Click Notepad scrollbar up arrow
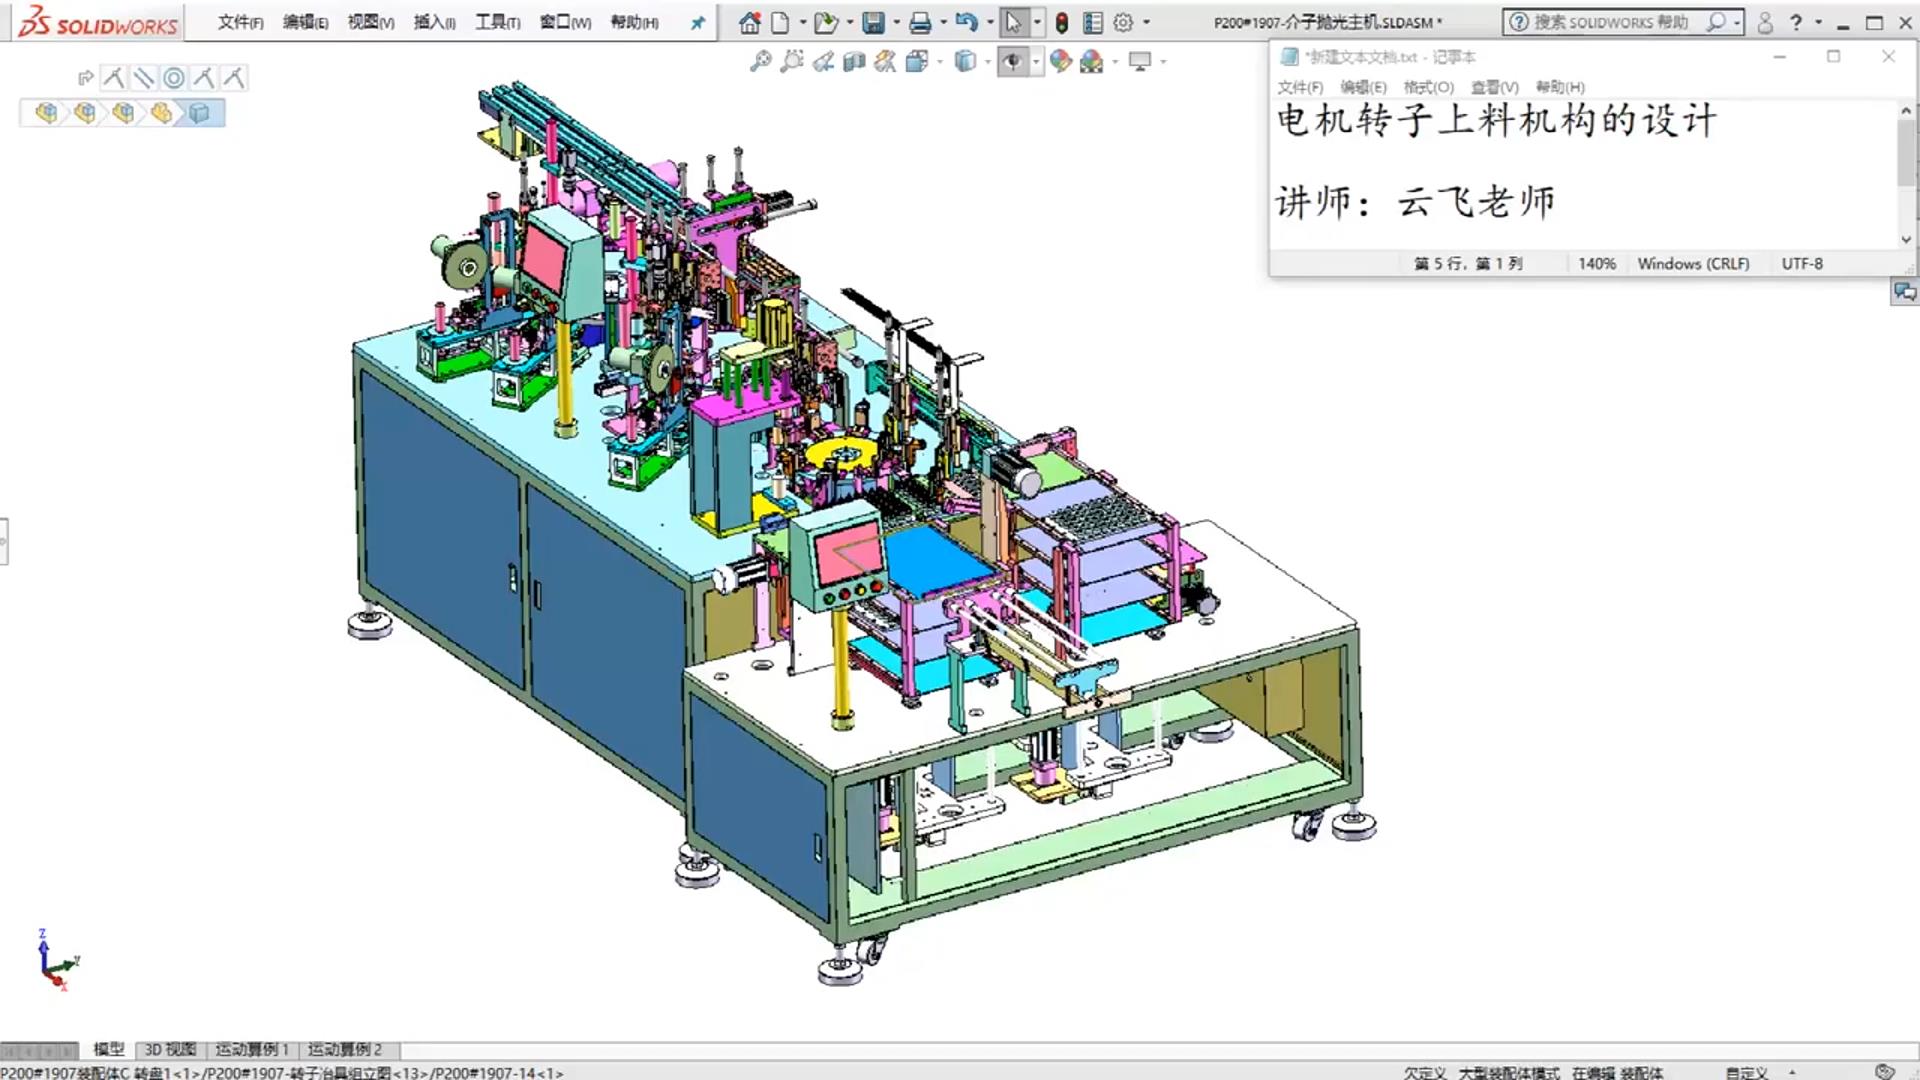Viewport: 1920px width, 1080px height. 1906,111
